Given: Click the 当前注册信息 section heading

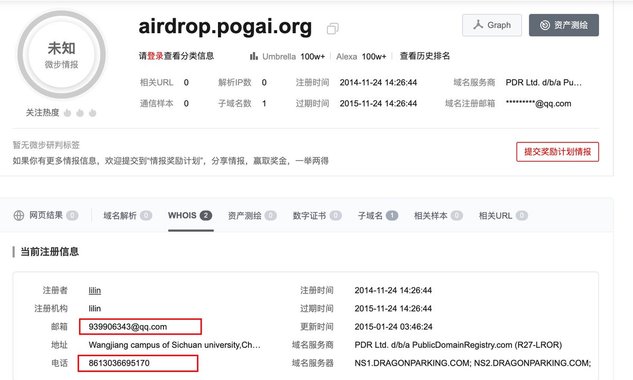Looking at the screenshot, I should tap(50, 252).
